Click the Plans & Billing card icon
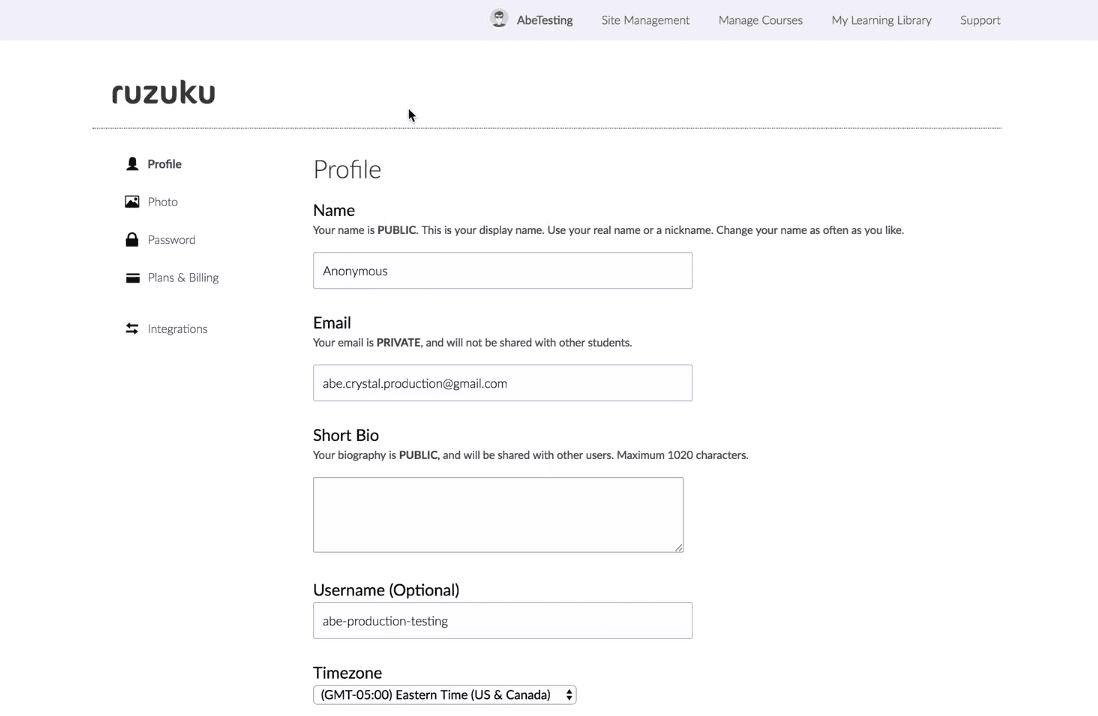The width and height of the screenshot is (1098, 716). [x=132, y=278]
